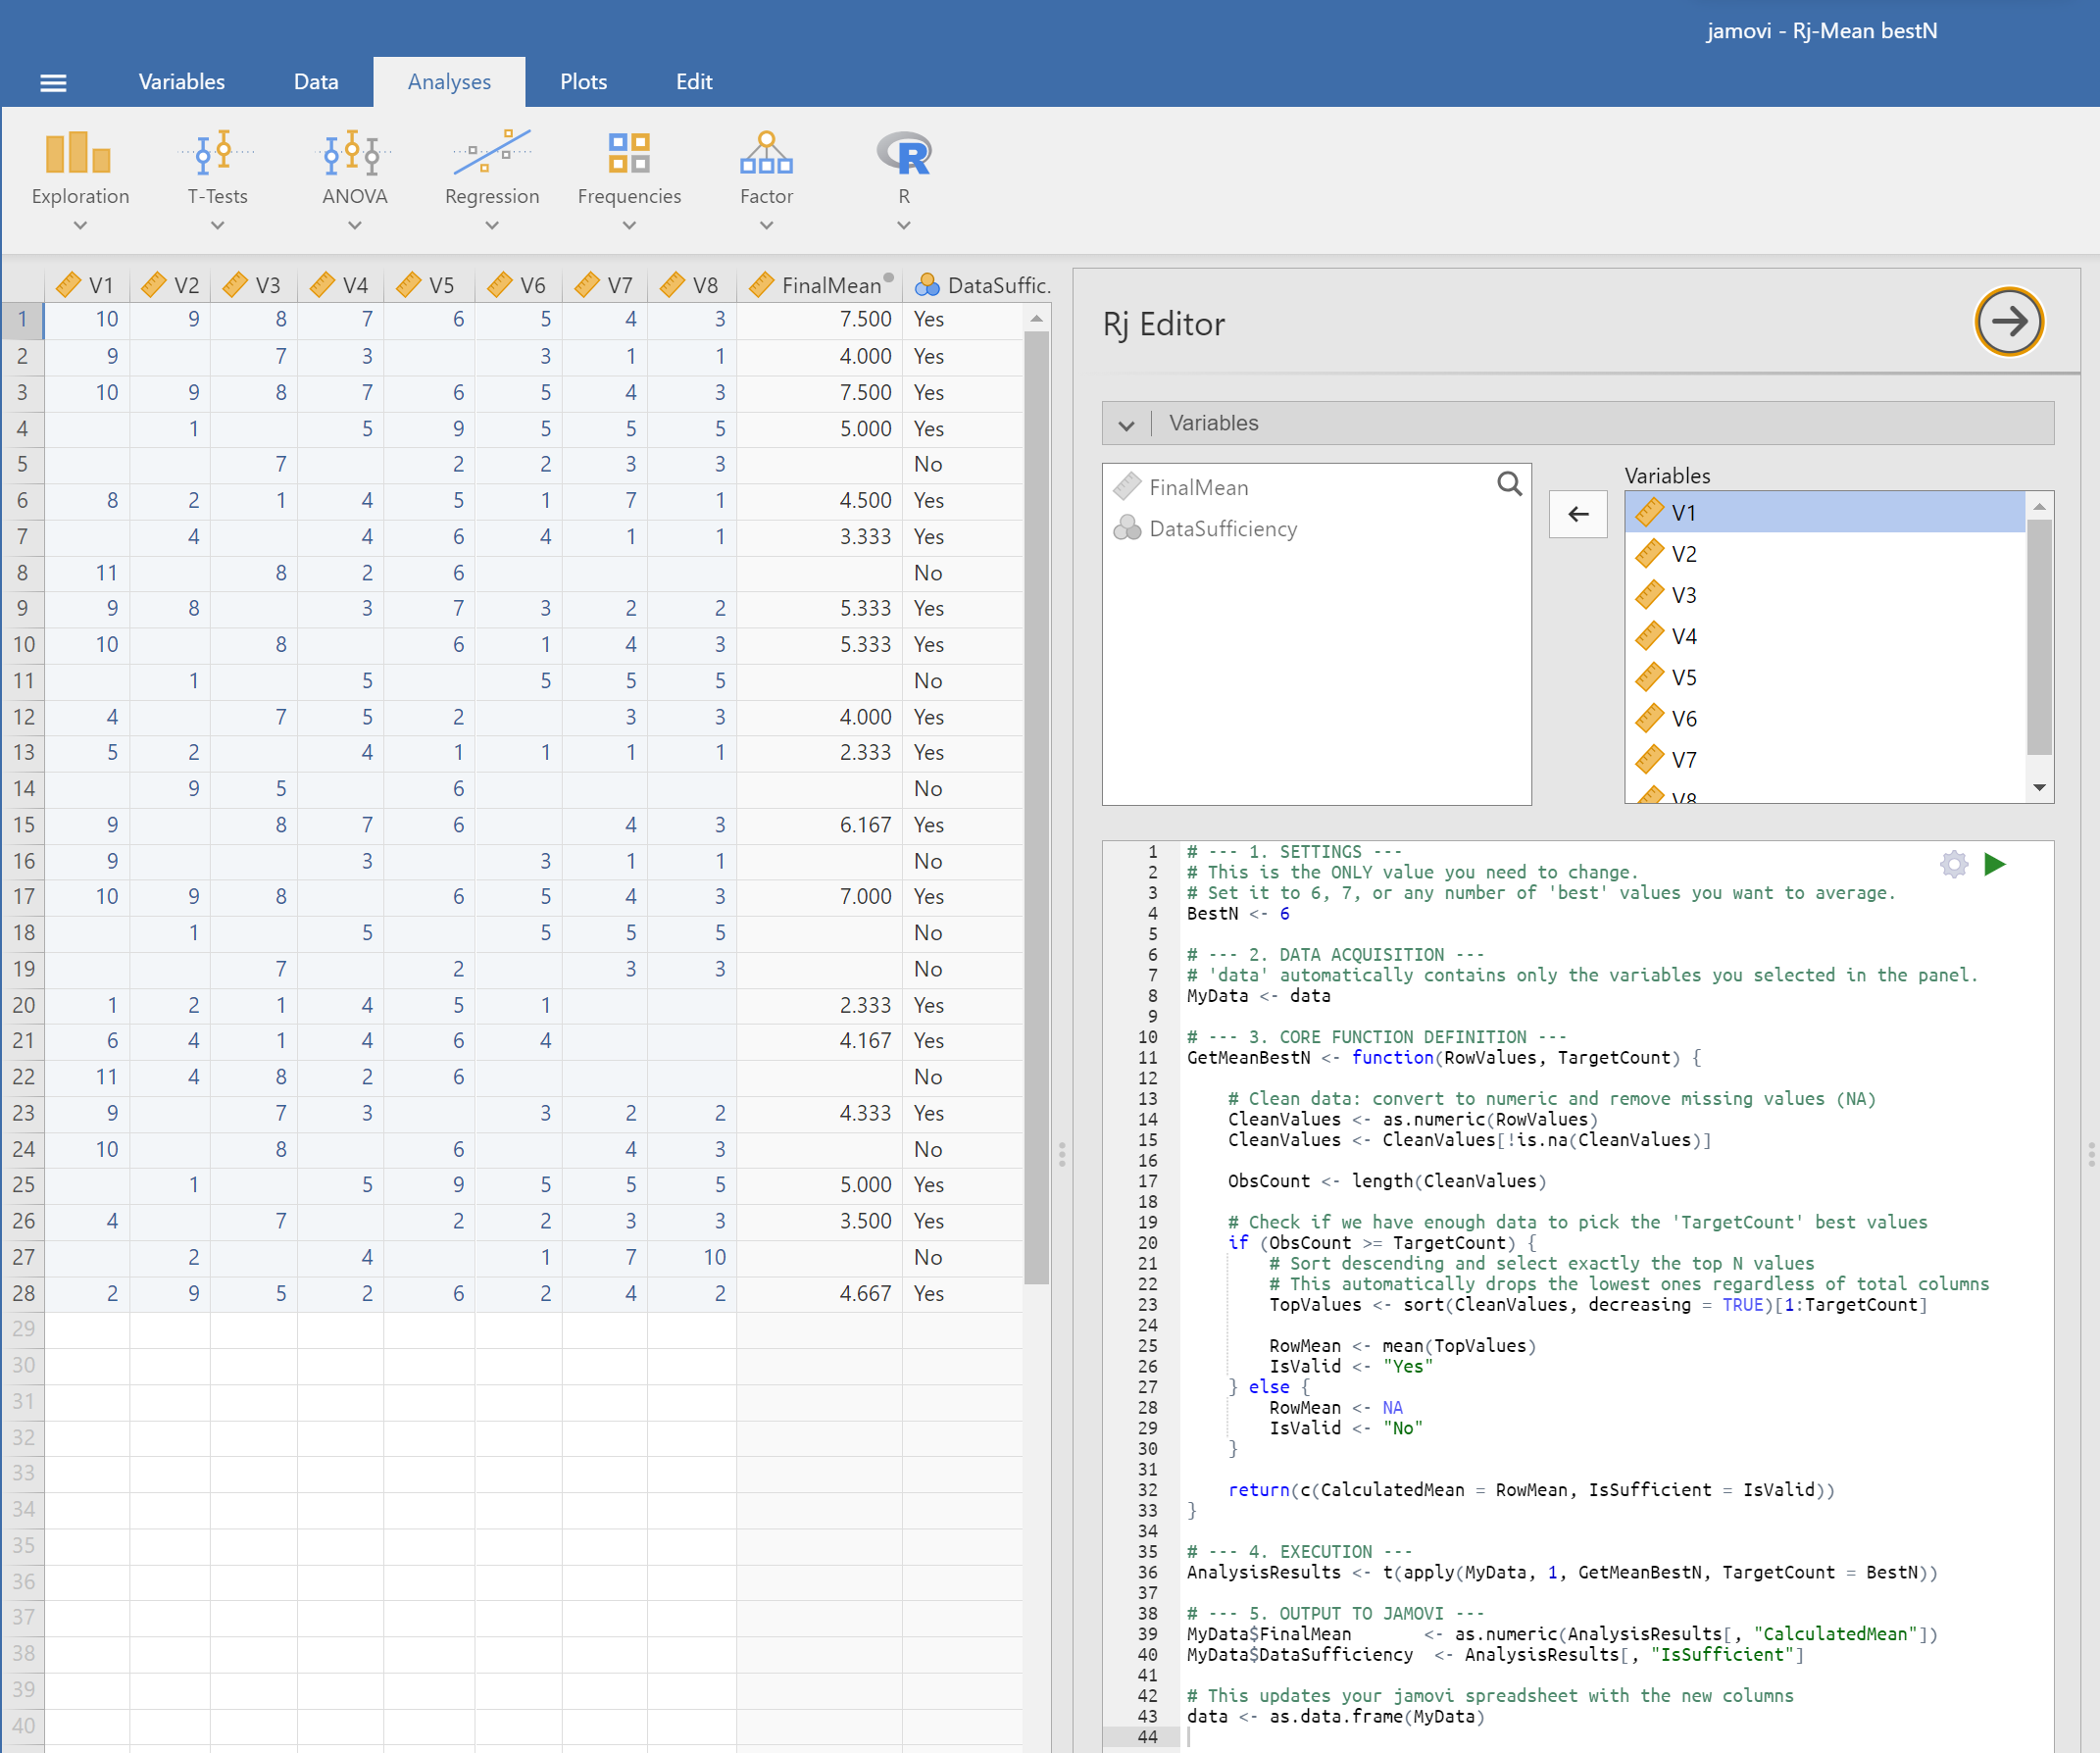Switch to the Variables tab
The image size is (2100, 1753).
(x=181, y=82)
